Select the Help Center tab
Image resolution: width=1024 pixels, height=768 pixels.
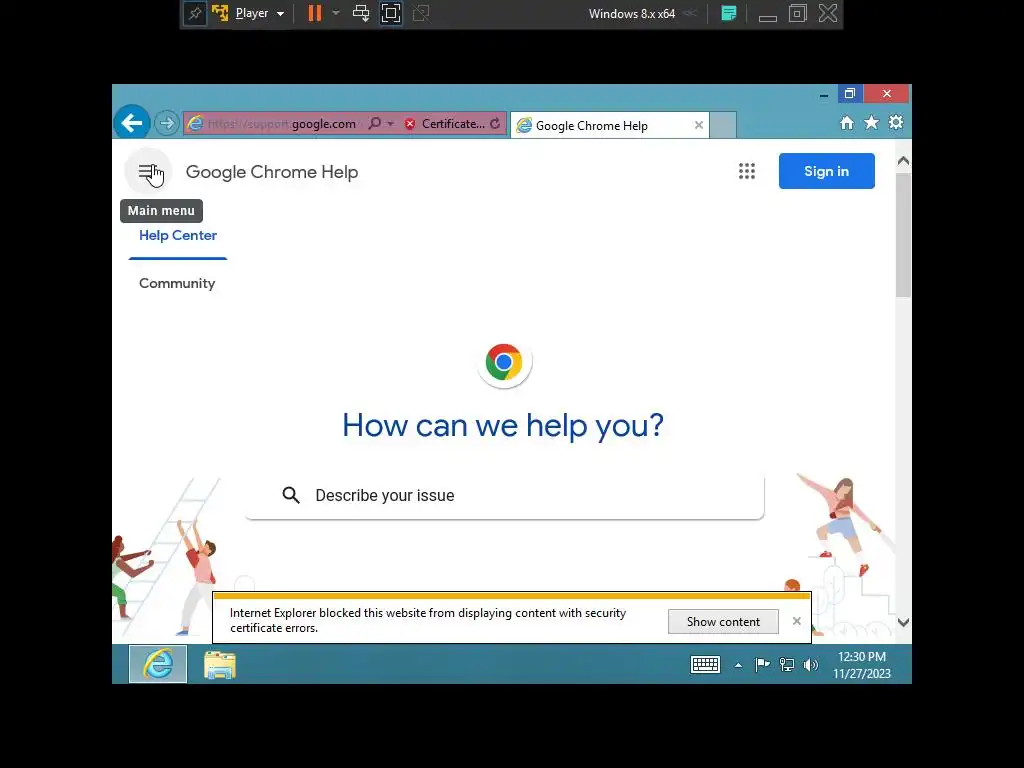tap(178, 236)
